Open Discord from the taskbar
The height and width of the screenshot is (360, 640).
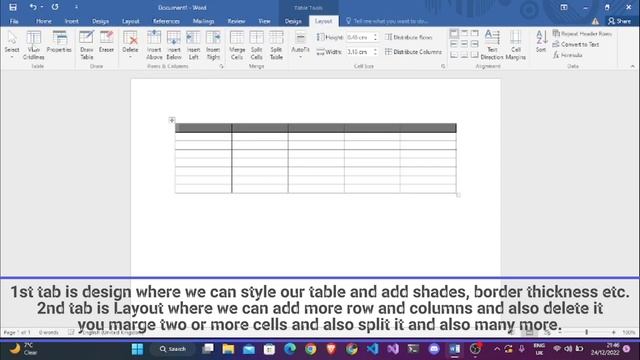click(x=434, y=349)
